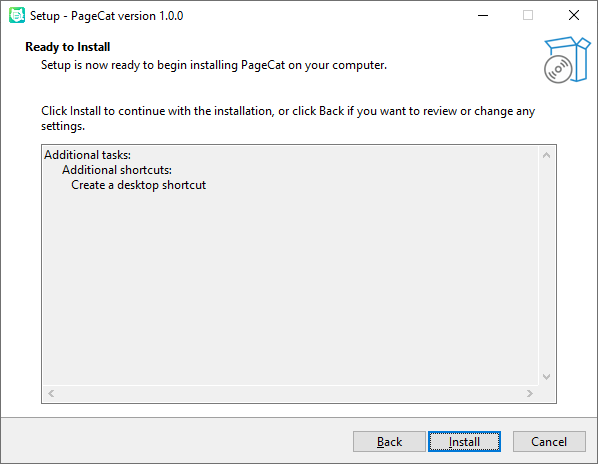
Task: Minimize the Setup window
Action: click(483, 16)
